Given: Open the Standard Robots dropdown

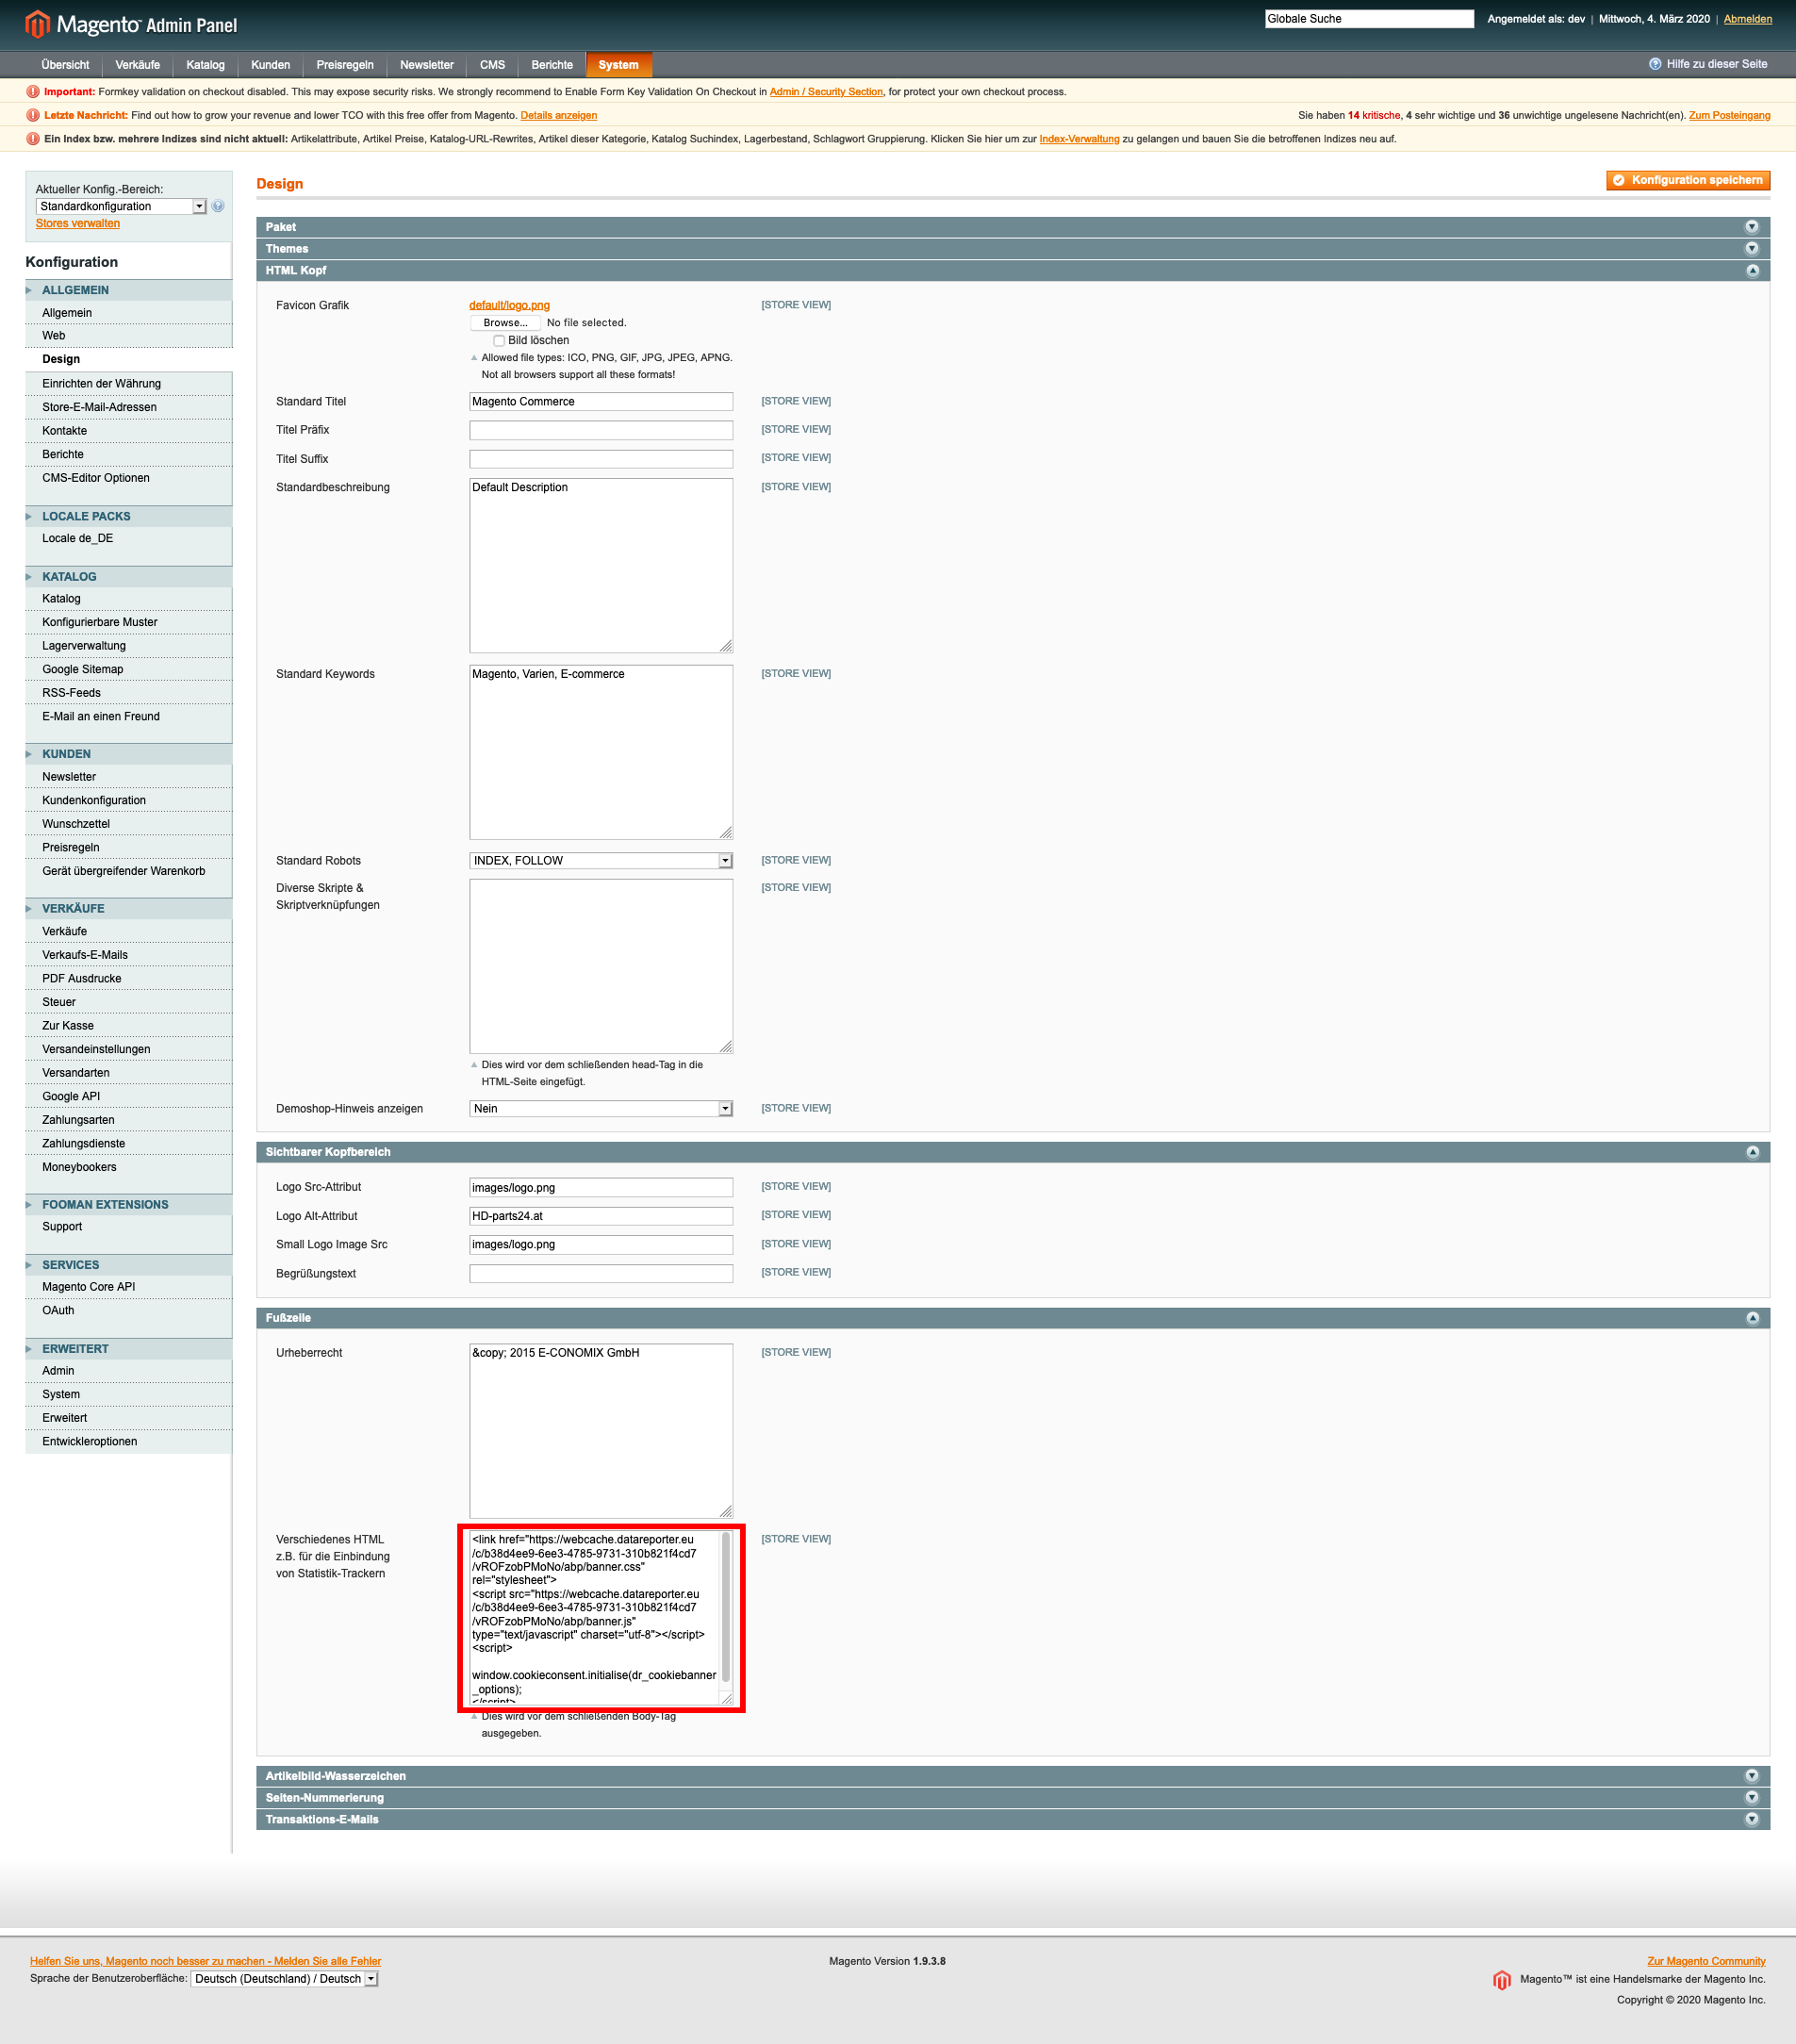Looking at the screenshot, I should click(x=601, y=860).
